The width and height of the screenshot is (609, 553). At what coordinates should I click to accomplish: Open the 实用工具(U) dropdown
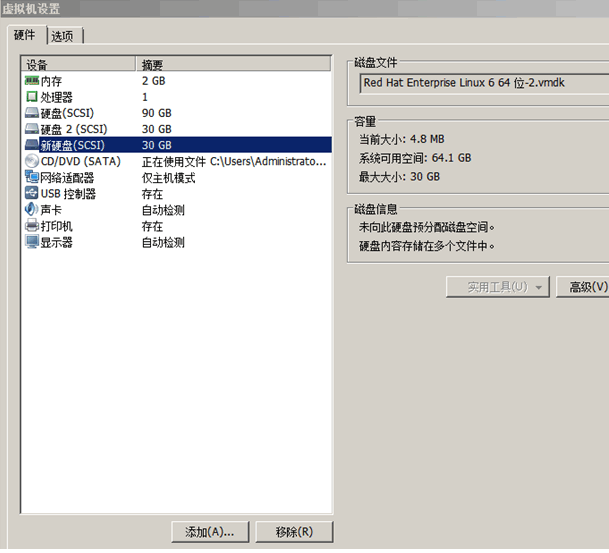[x=498, y=287]
